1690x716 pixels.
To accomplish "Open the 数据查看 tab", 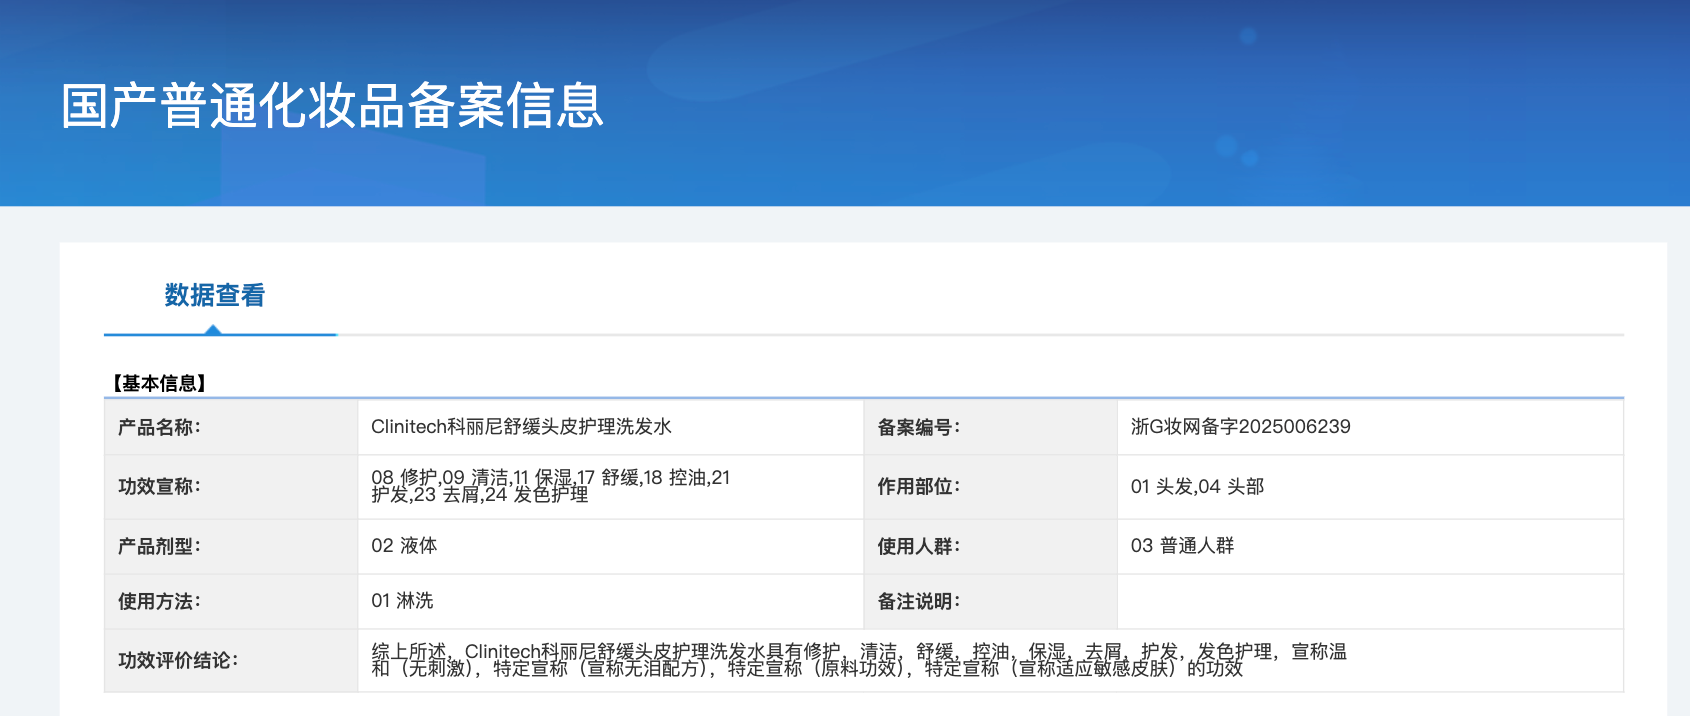I will [215, 295].
